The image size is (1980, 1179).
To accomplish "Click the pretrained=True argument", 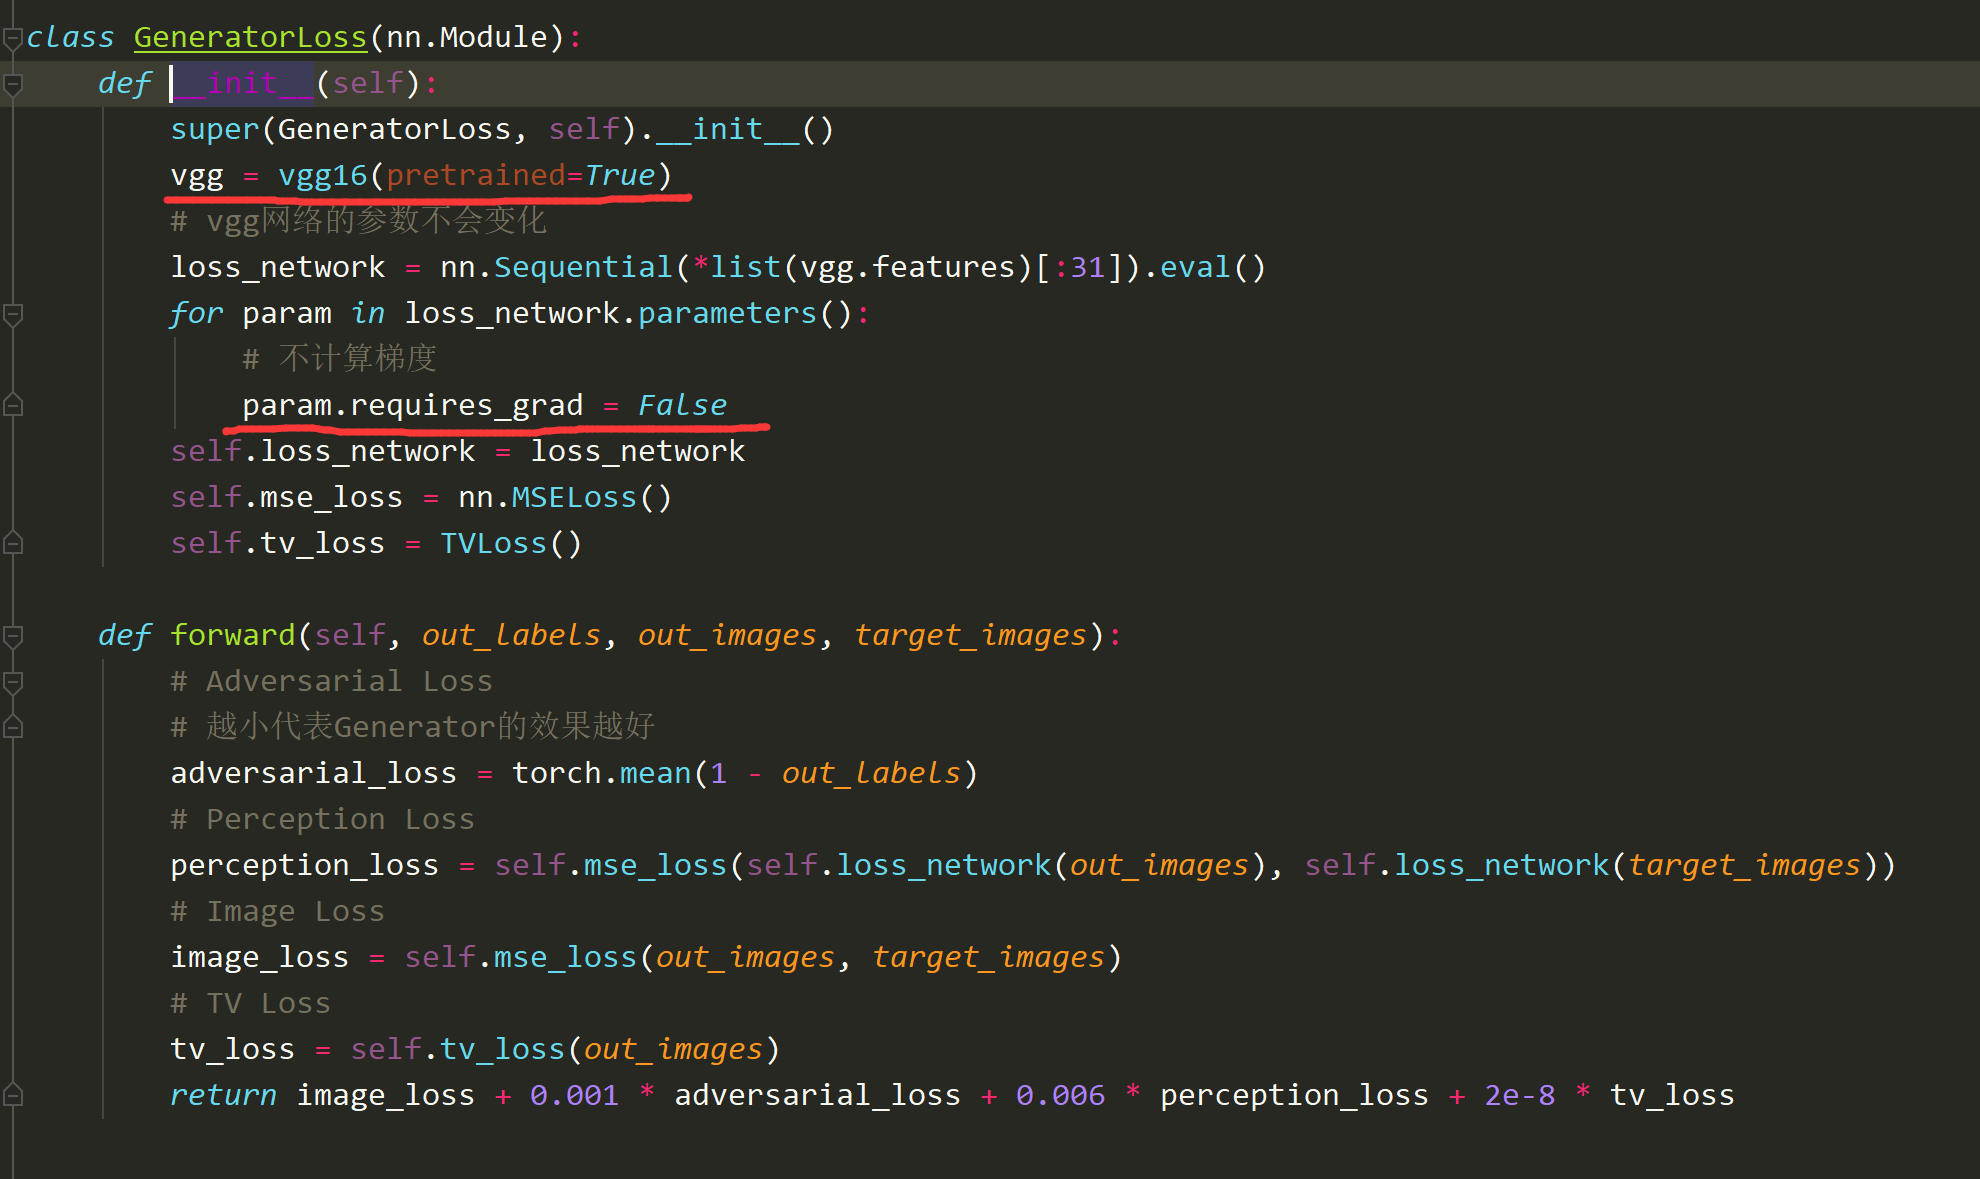I will point(520,175).
